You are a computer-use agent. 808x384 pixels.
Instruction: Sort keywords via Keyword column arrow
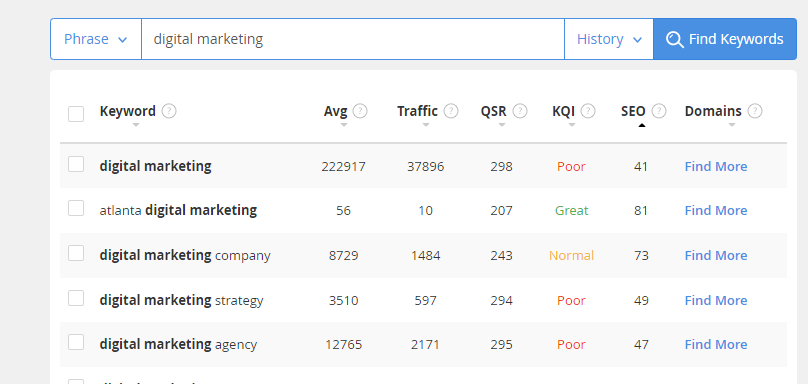pos(136,125)
